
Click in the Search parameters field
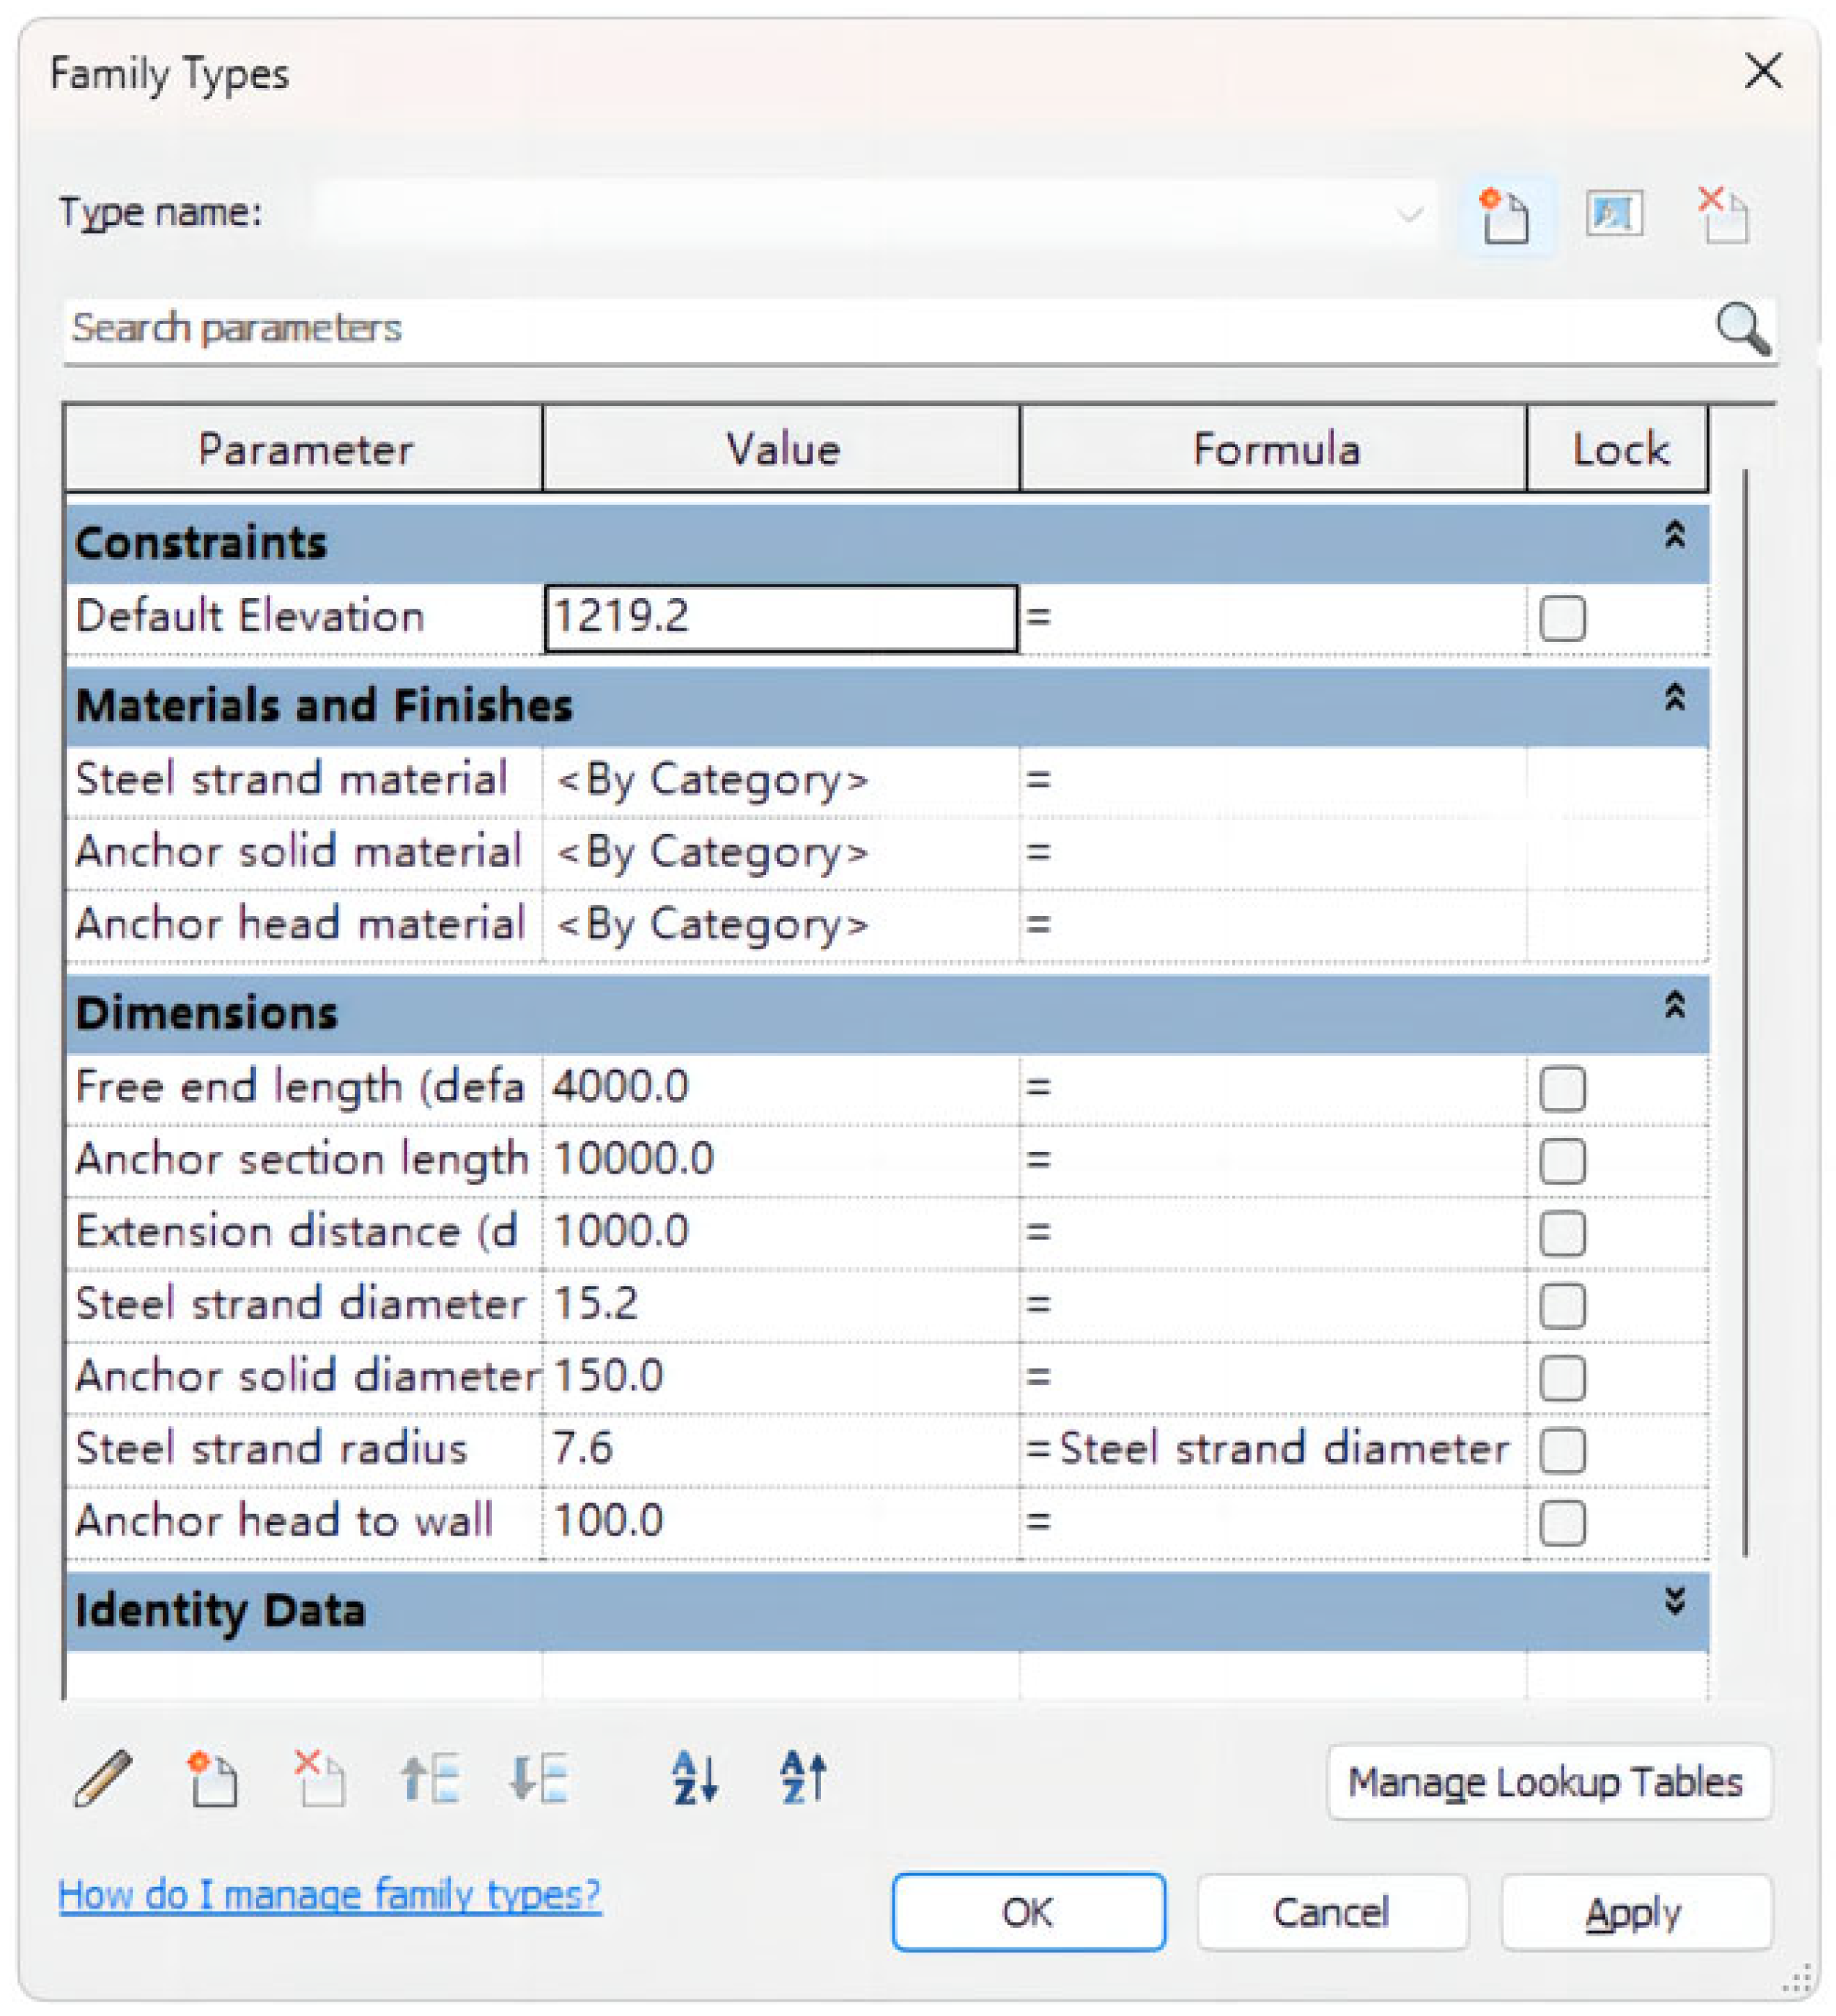(700, 330)
